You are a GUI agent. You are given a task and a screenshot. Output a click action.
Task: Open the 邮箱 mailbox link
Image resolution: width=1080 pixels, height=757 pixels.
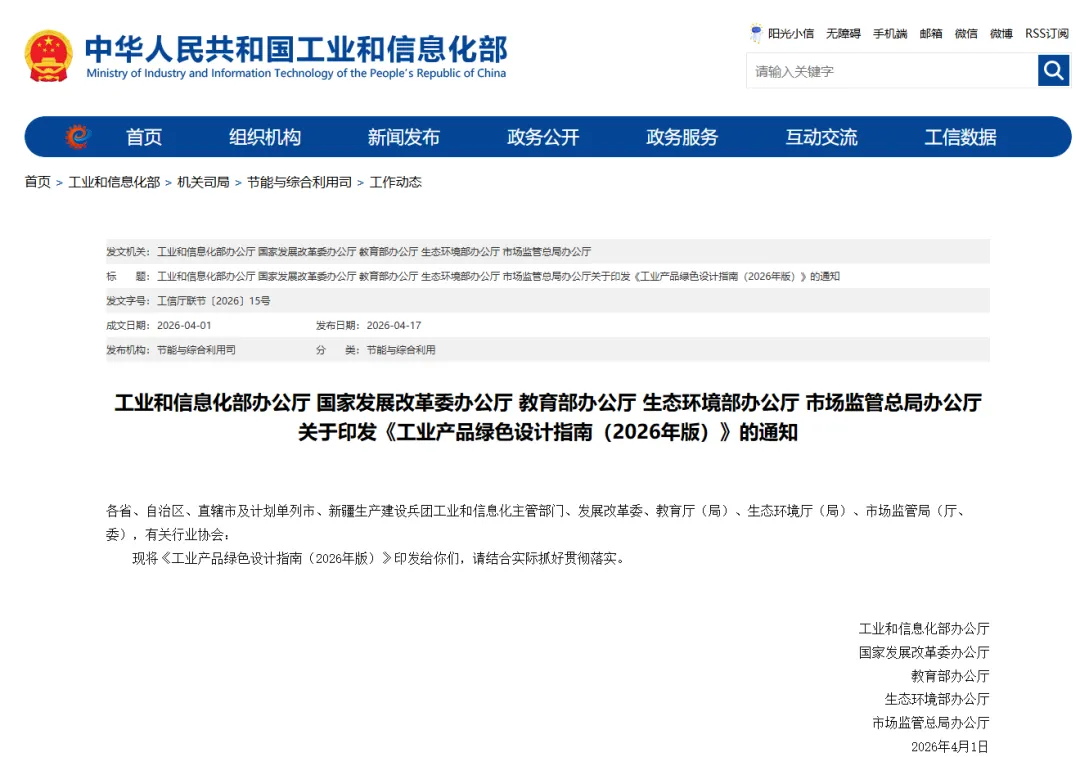coord(931,34)
